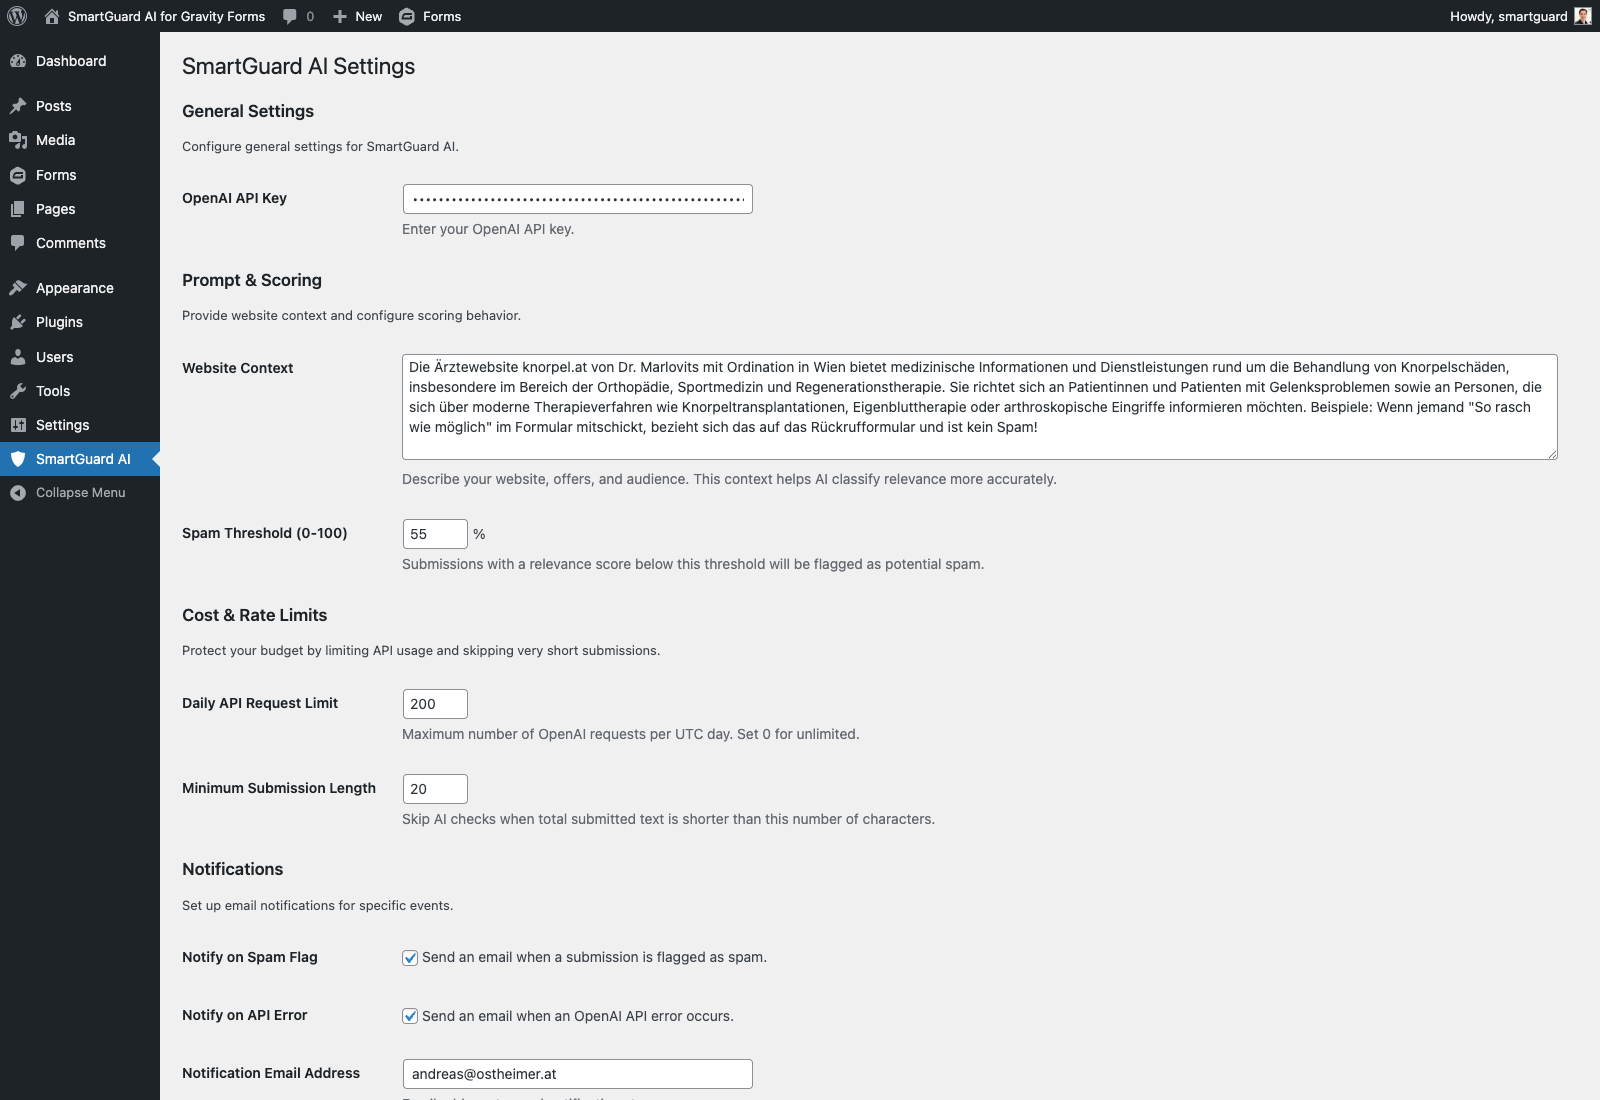Viewport: 1600px width, 1100px height.
Task: Click the 'OpenAI API Key' label
Action: coord(234,198)
